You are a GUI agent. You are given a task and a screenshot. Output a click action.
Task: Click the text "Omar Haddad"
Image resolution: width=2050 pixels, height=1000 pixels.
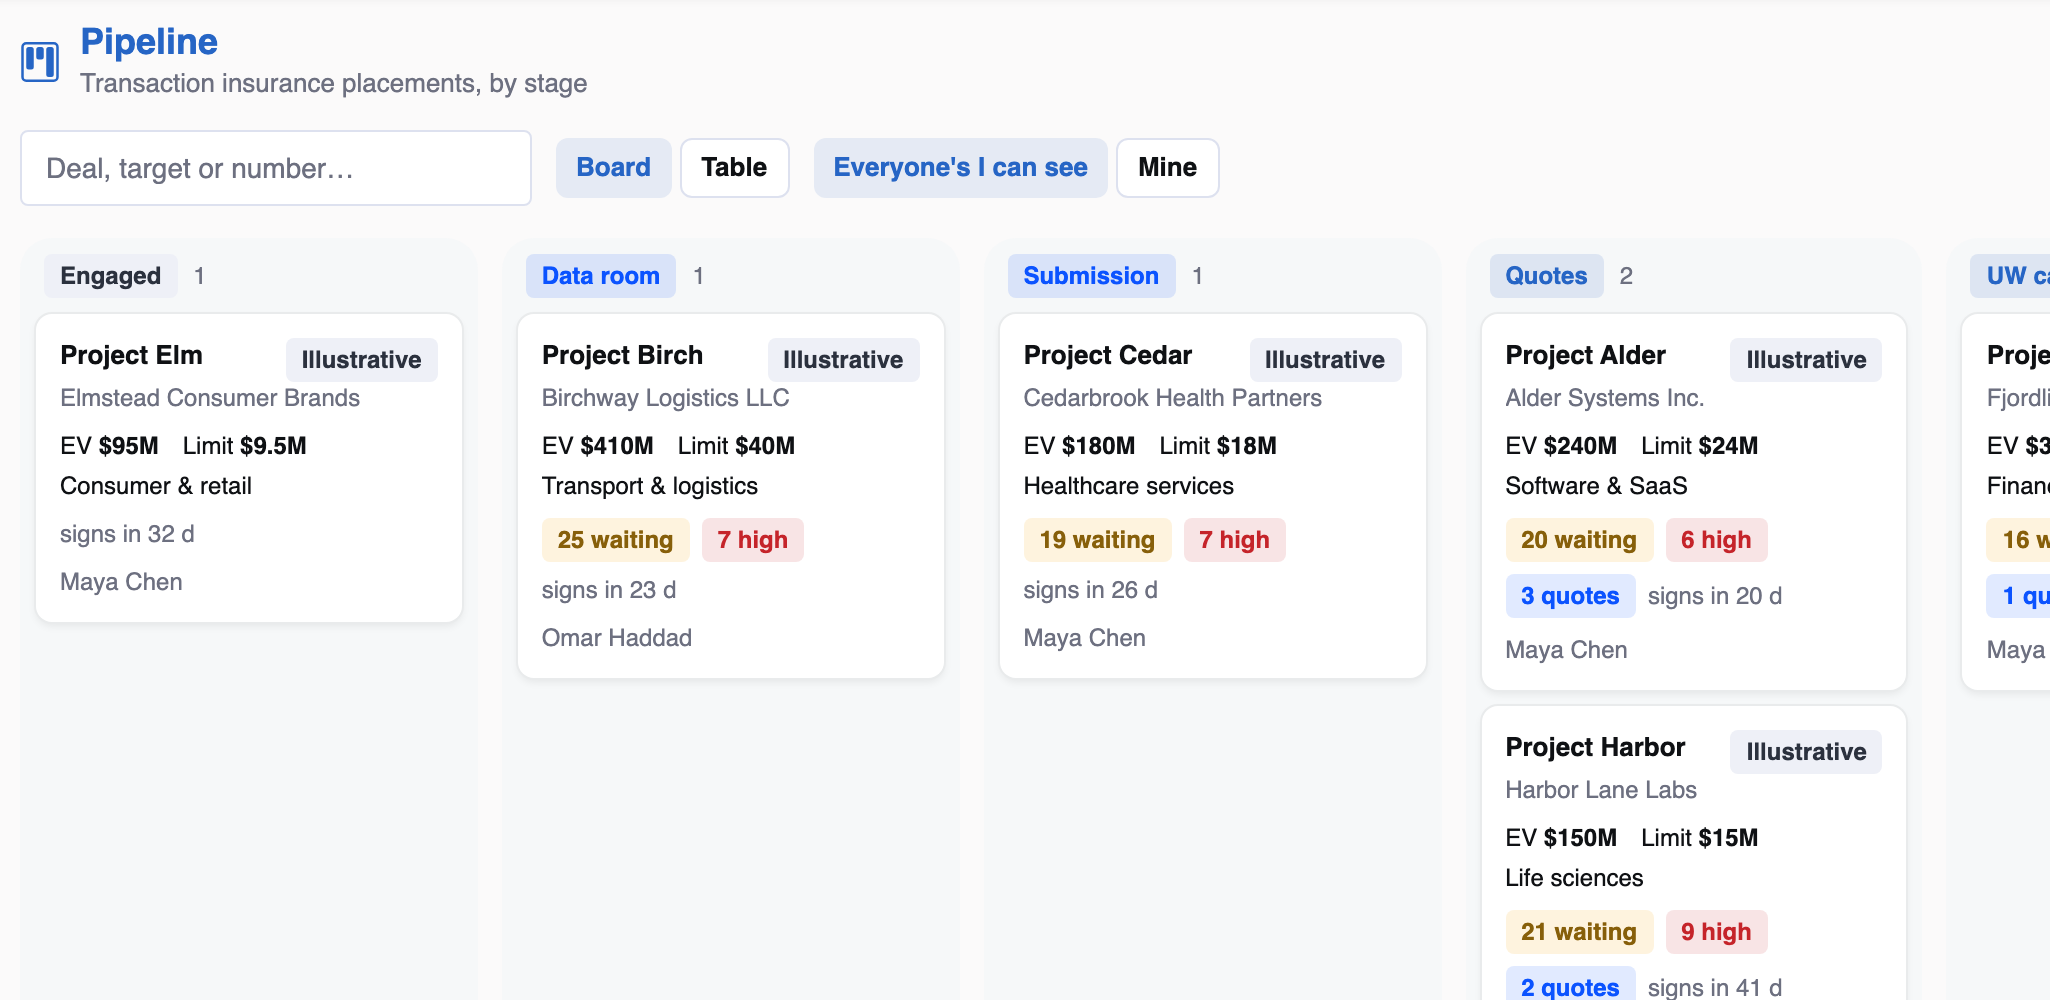(x=617, y=638)
